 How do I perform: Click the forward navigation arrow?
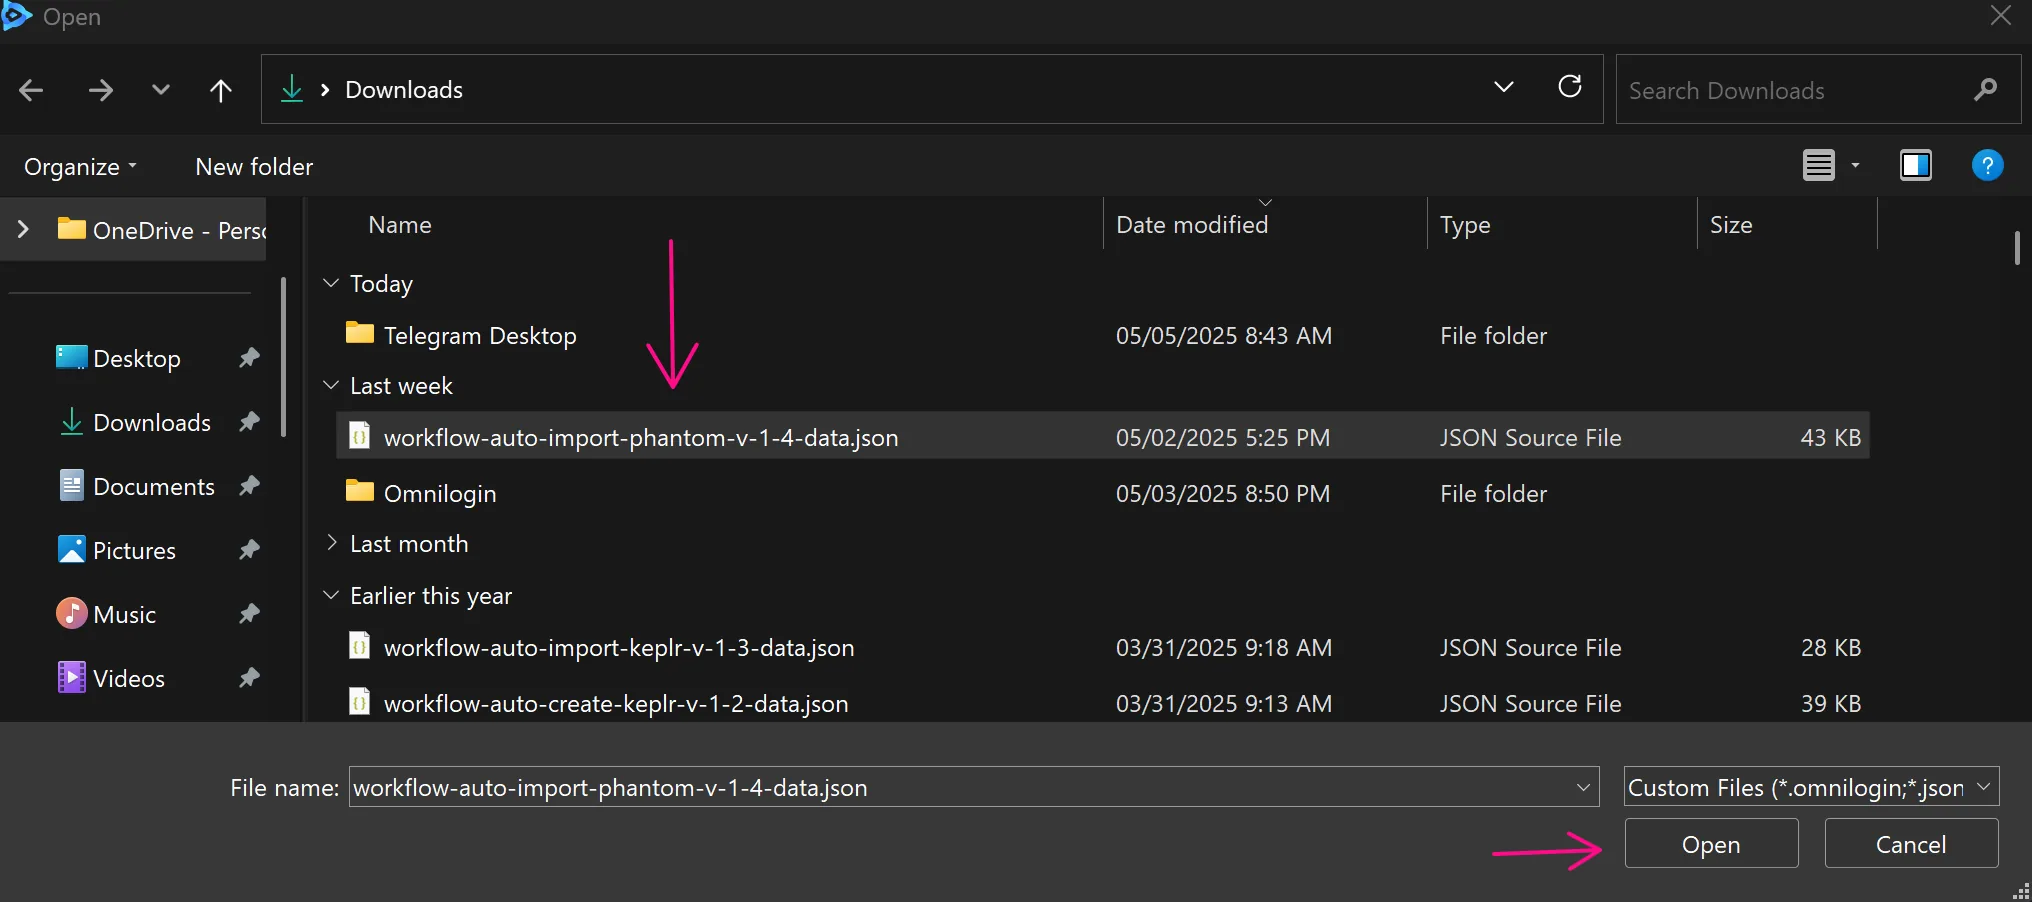[100, 90]
